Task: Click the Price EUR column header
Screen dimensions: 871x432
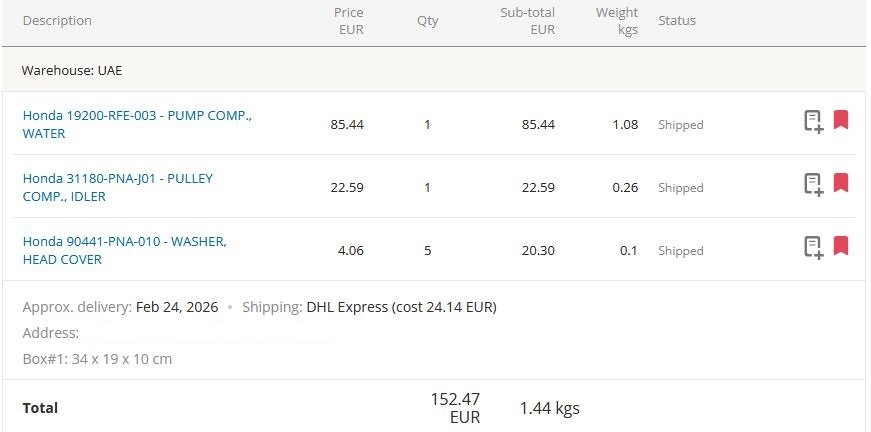Action: 349,21
